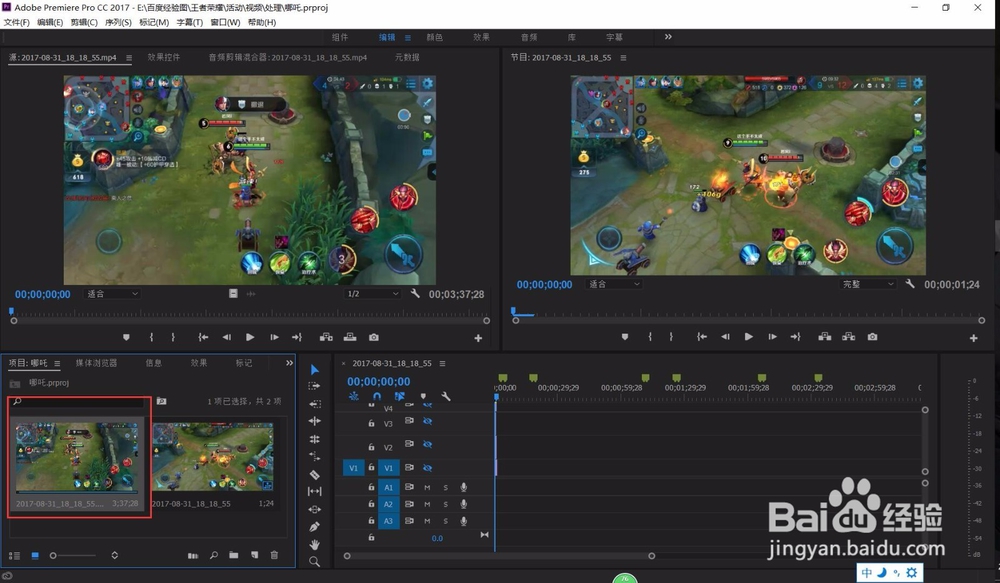Screen dimensions: 1000x583
Task: Step forward one frame in source monitor
Action: 274,337
